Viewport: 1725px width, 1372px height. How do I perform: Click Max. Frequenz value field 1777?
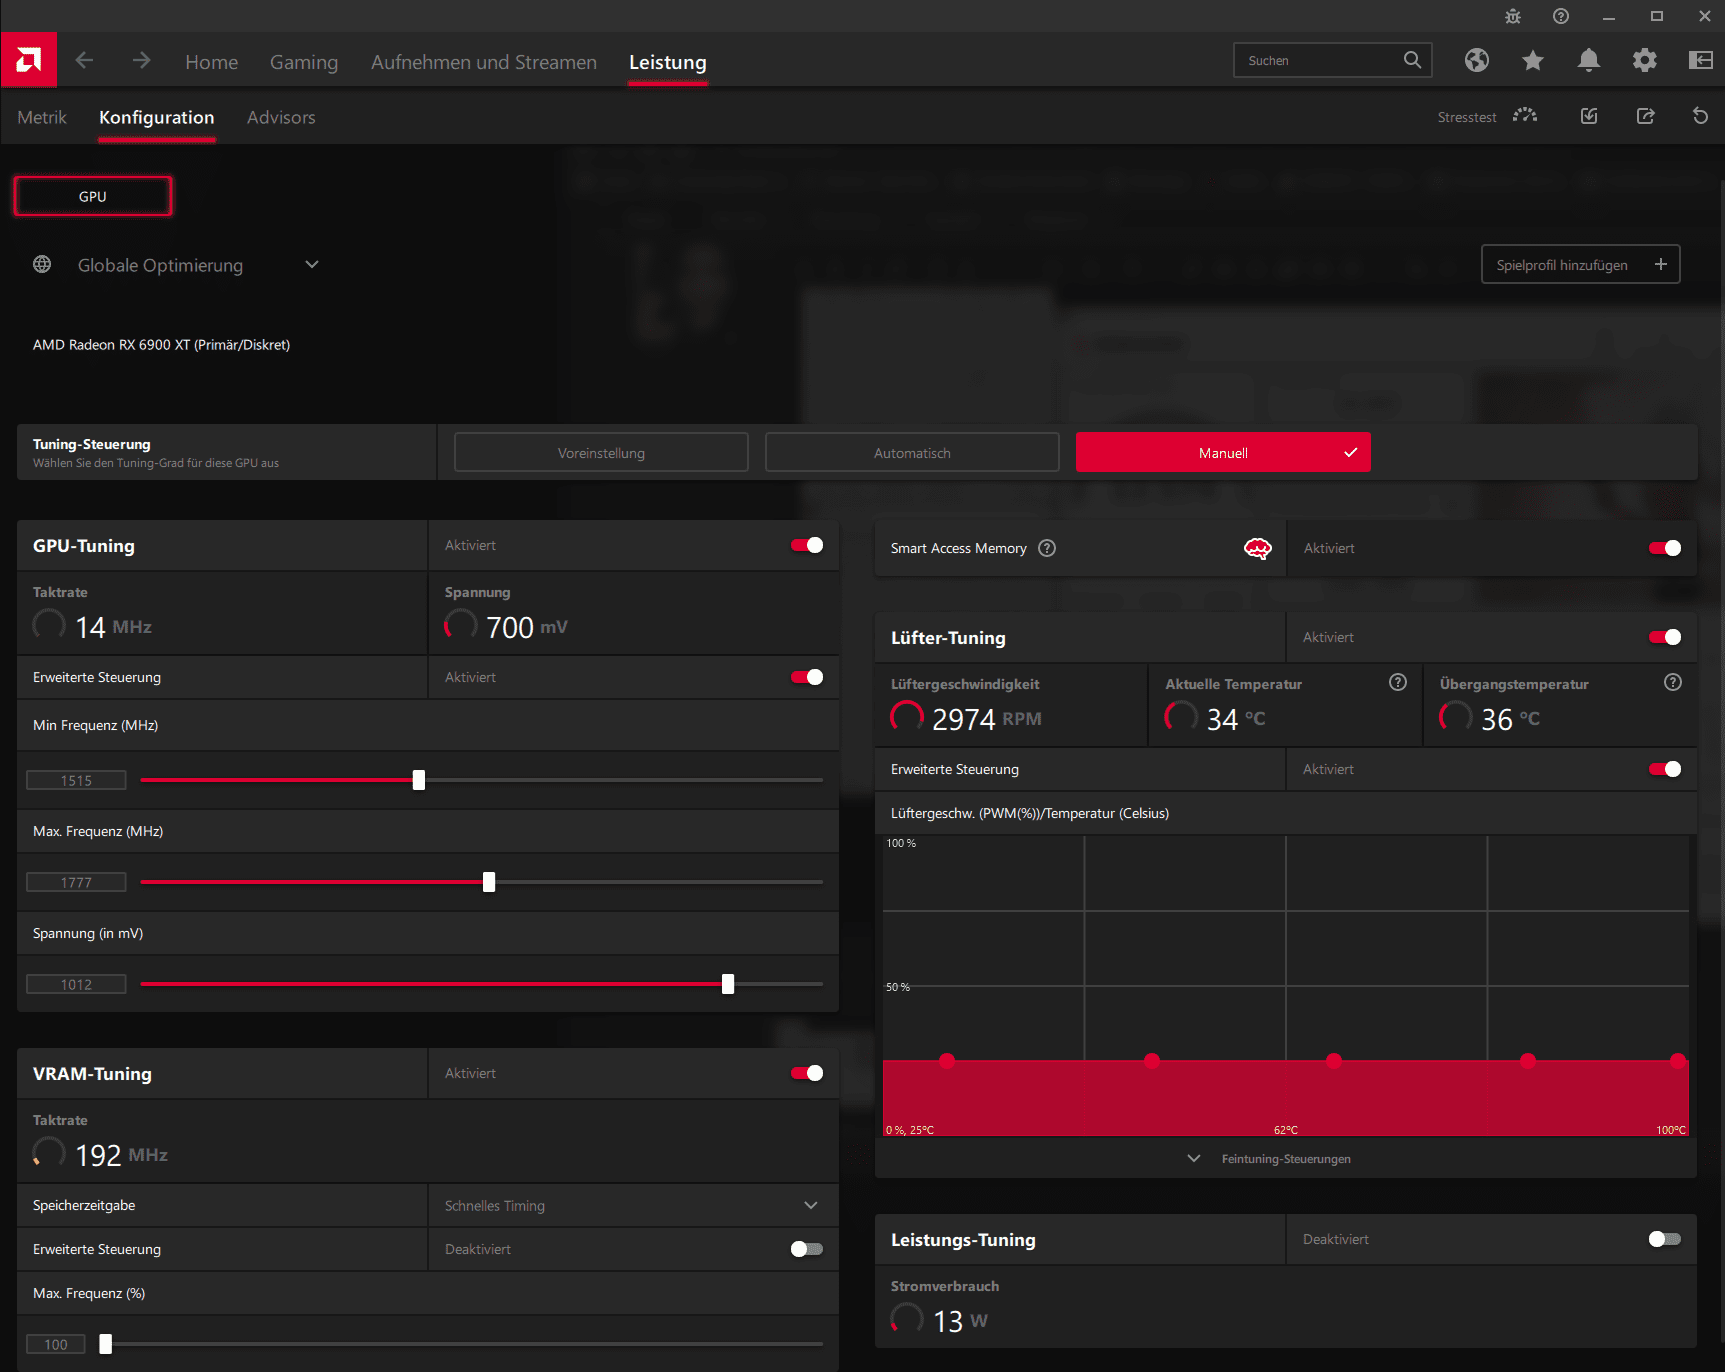[76, 882]
